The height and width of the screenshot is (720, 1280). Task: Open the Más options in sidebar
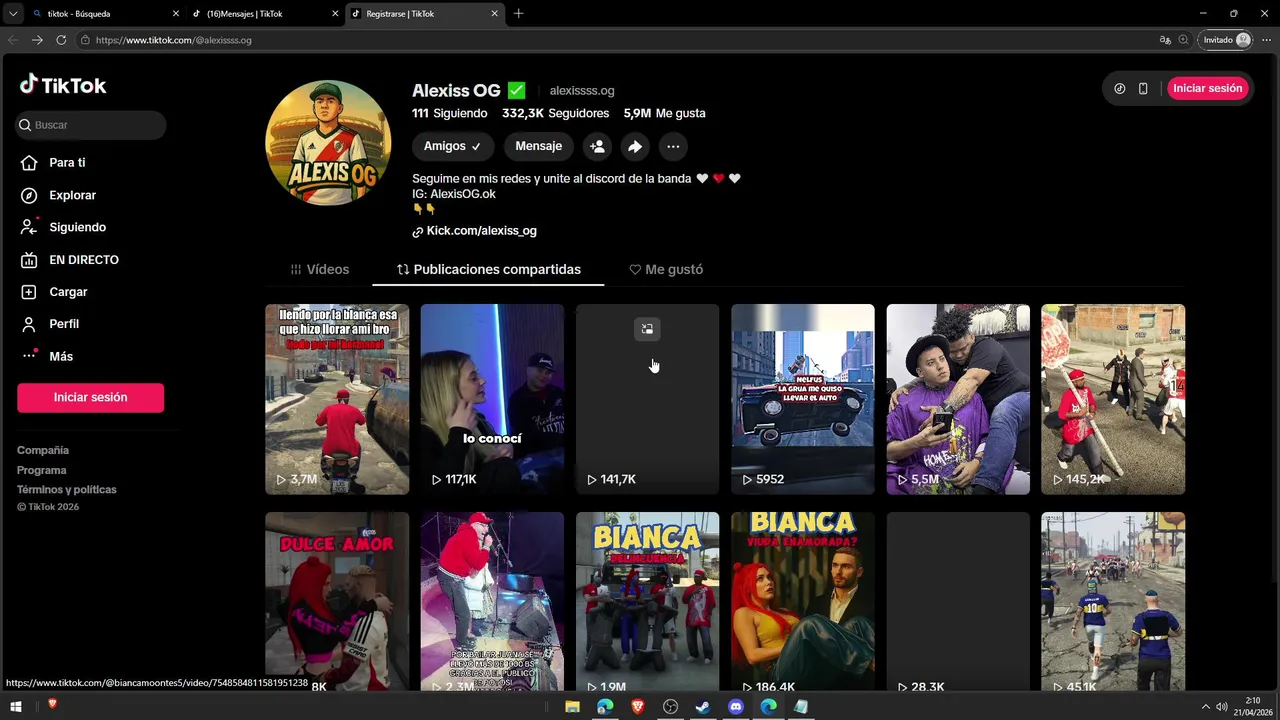coord(47,356)
